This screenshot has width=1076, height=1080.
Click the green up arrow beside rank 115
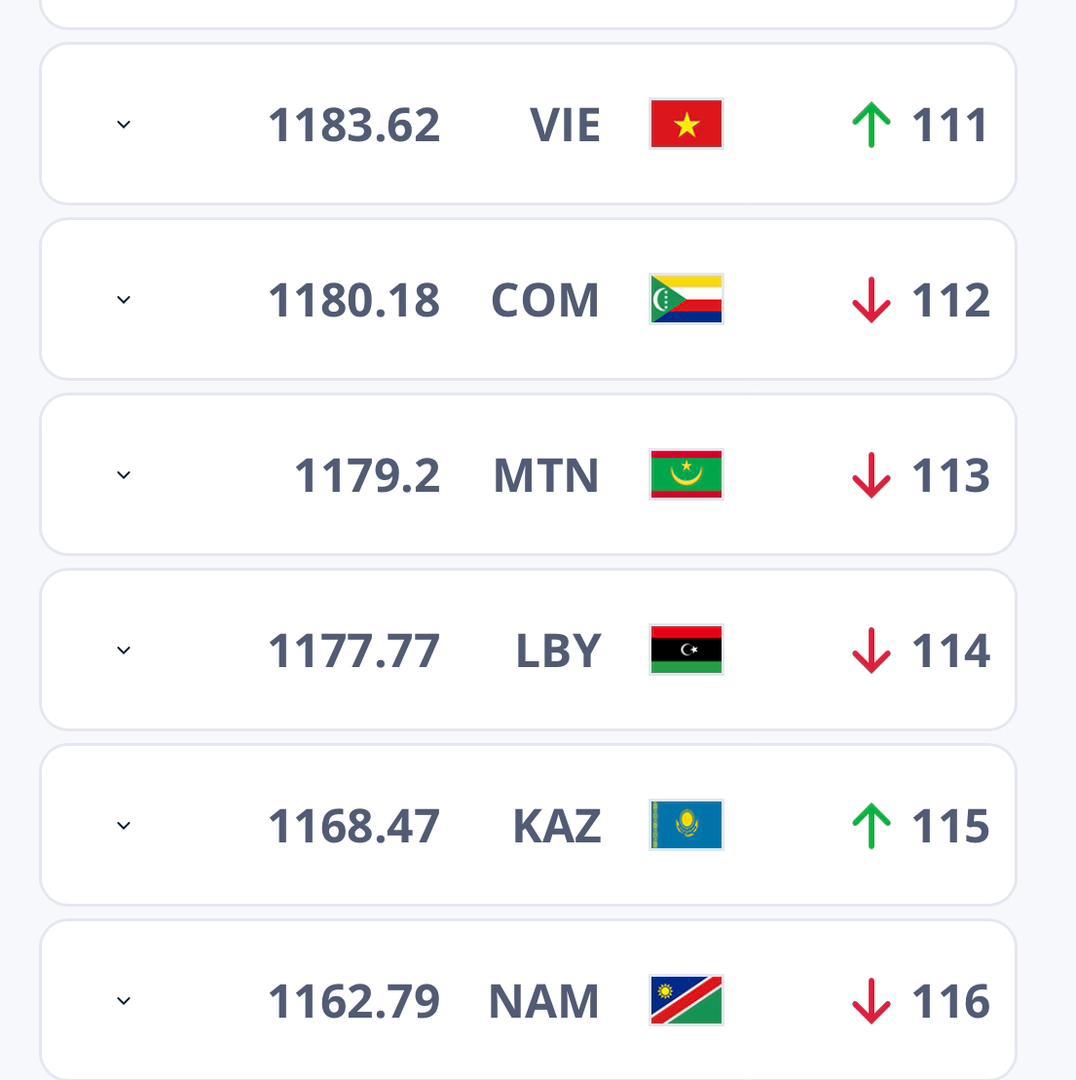tap(871, 826)
